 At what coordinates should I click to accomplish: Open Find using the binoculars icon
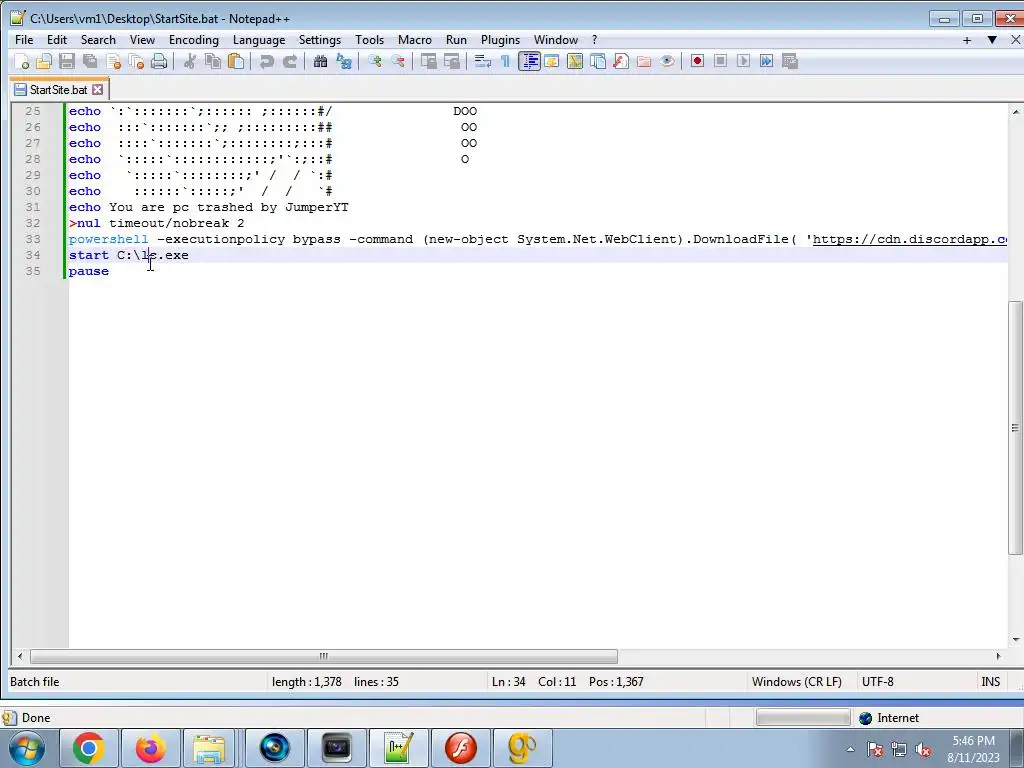click(x=321, y=61)
